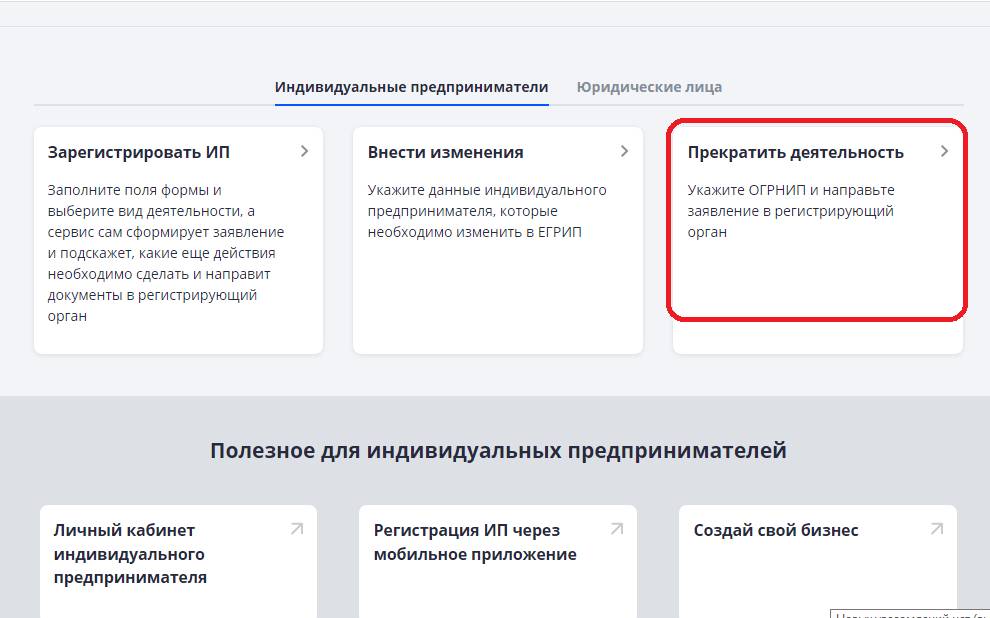Choose the Прекратить деятельность heading
The image size is (990, 618).
(x=795, y=152)
